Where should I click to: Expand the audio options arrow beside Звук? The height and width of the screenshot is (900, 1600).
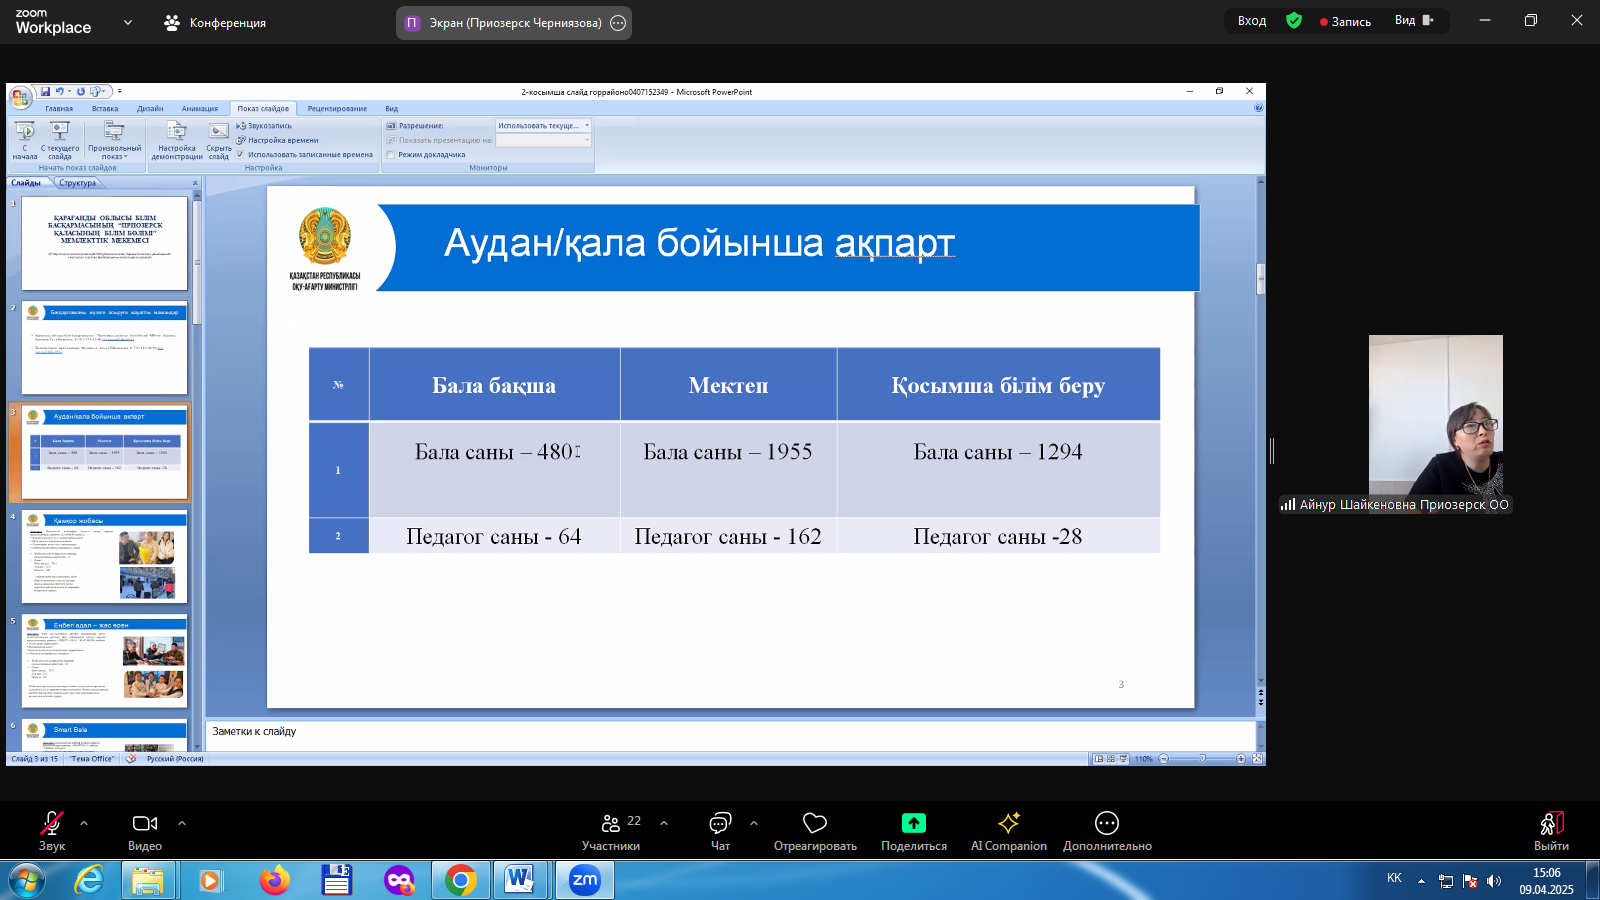point(84,823)
